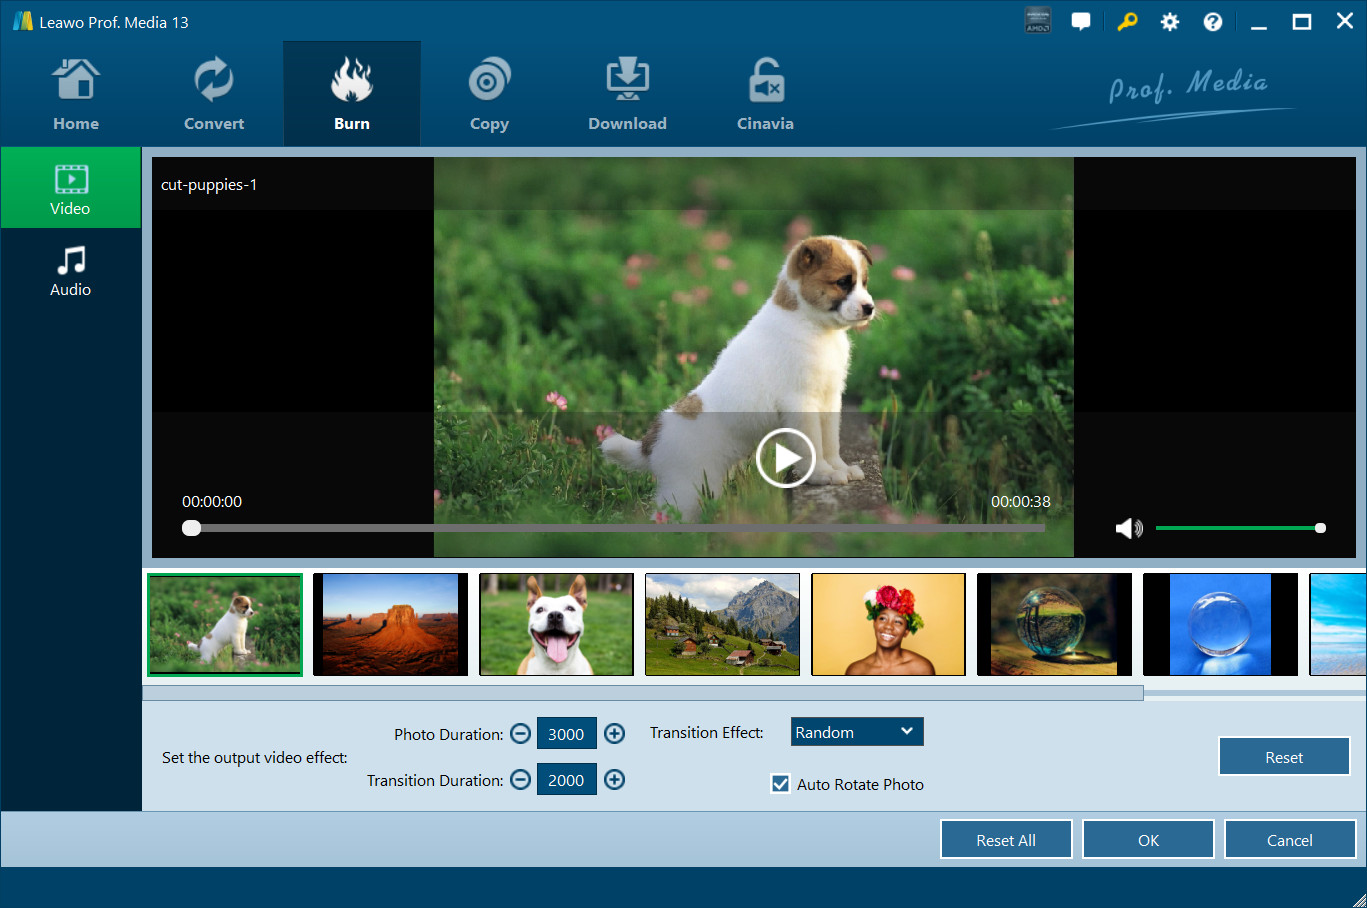Select the smiling dog thumbnail
Image resolution: width=1367 pixels, height=908 pixels.
[556, 624]
